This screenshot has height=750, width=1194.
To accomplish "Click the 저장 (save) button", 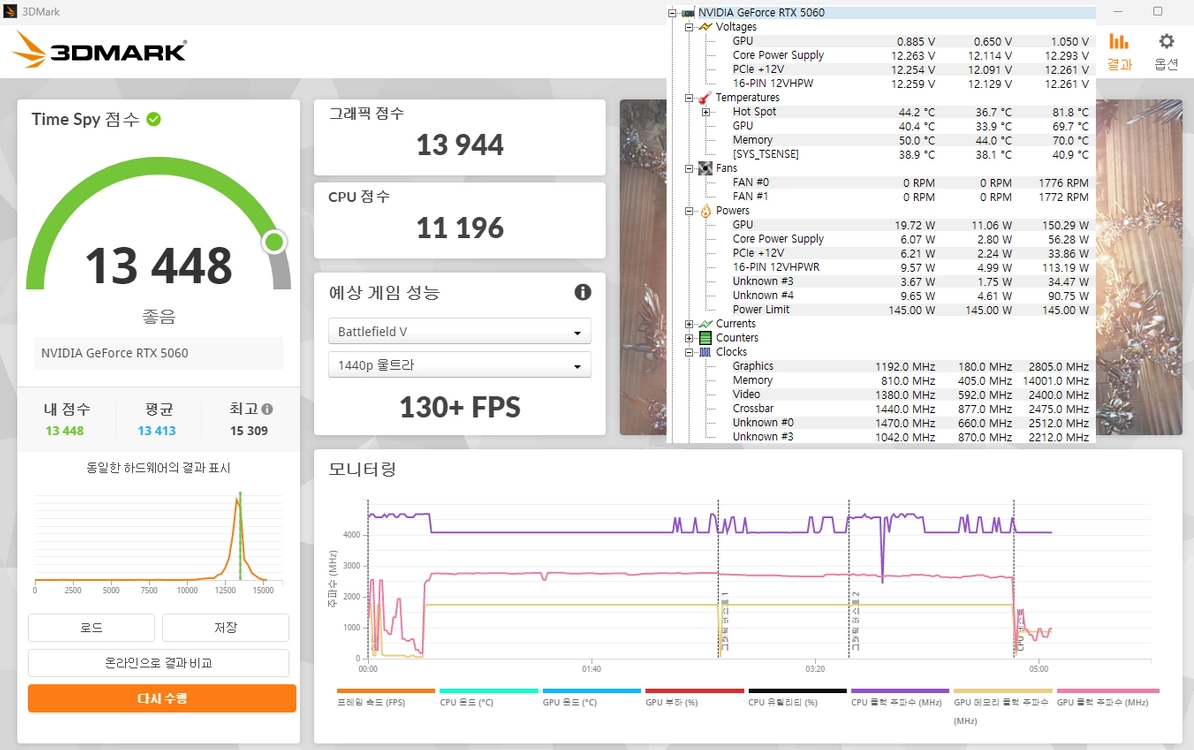I will [x=225, y=627].
